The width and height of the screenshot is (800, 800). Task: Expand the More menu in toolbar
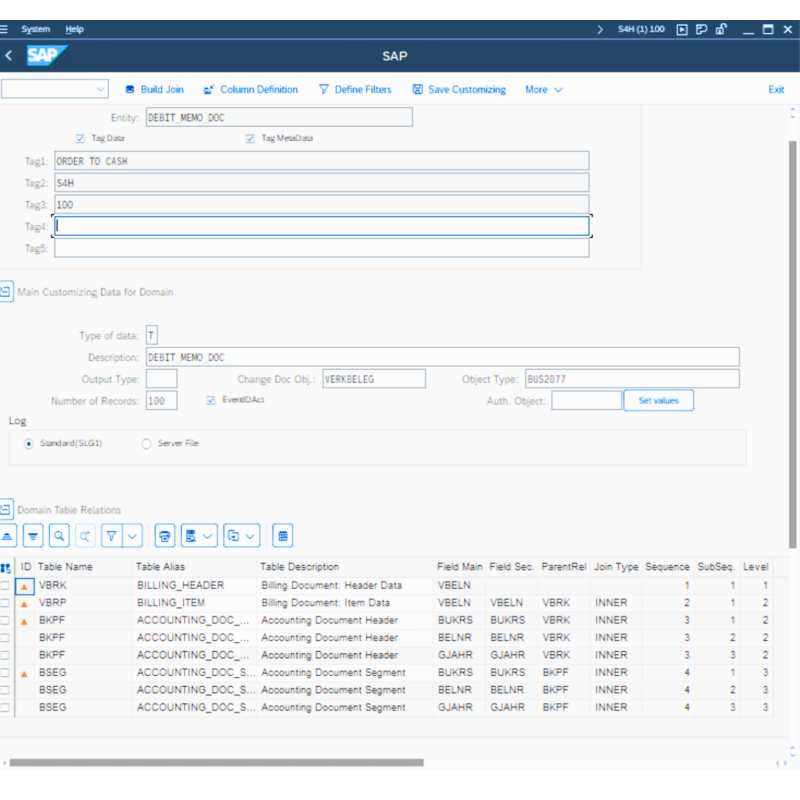pos(544,90)
